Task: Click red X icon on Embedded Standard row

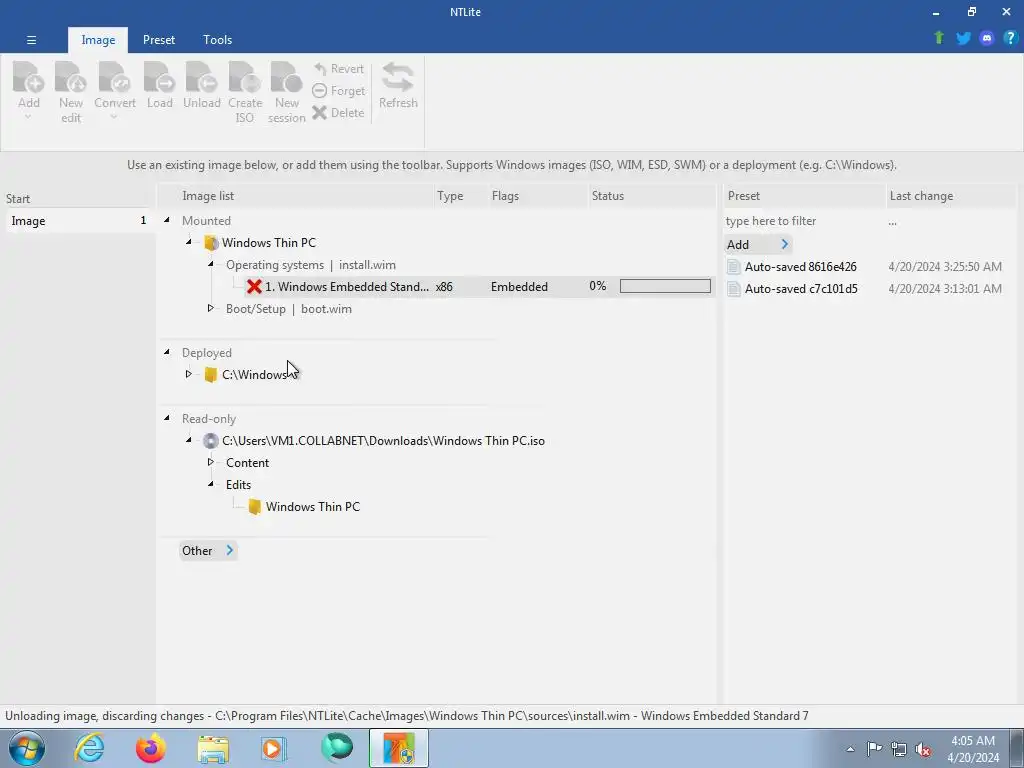Action: [254, 287]
